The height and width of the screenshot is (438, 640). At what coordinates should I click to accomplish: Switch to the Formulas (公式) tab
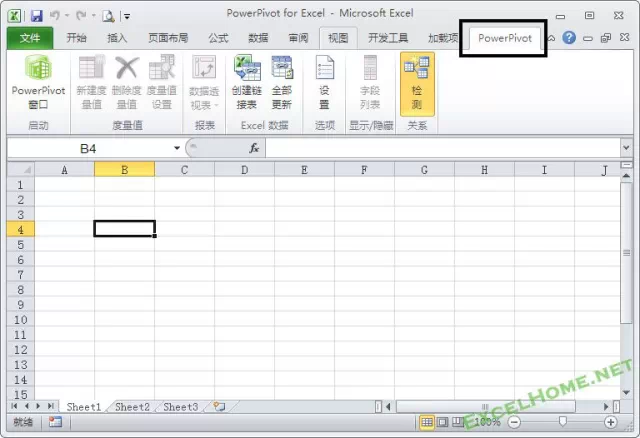218,38
